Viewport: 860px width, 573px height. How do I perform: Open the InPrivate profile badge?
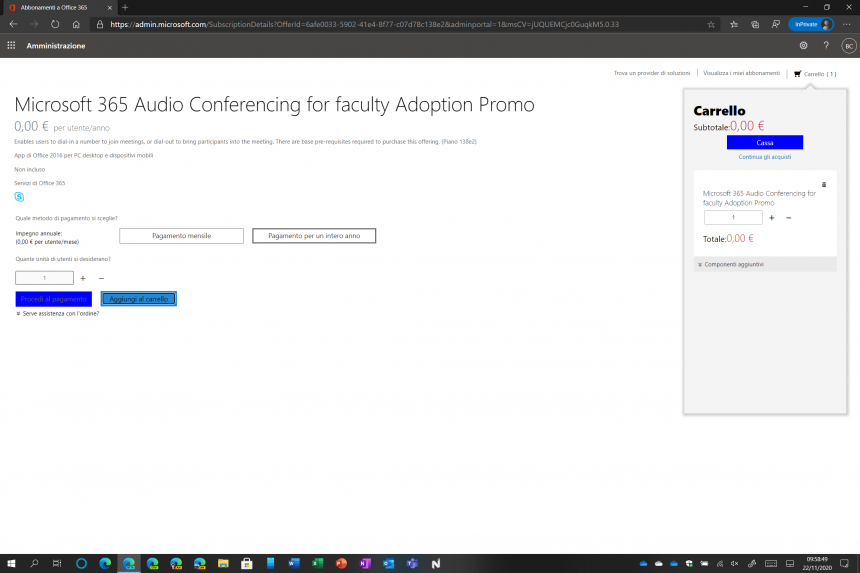click(811, 24)
